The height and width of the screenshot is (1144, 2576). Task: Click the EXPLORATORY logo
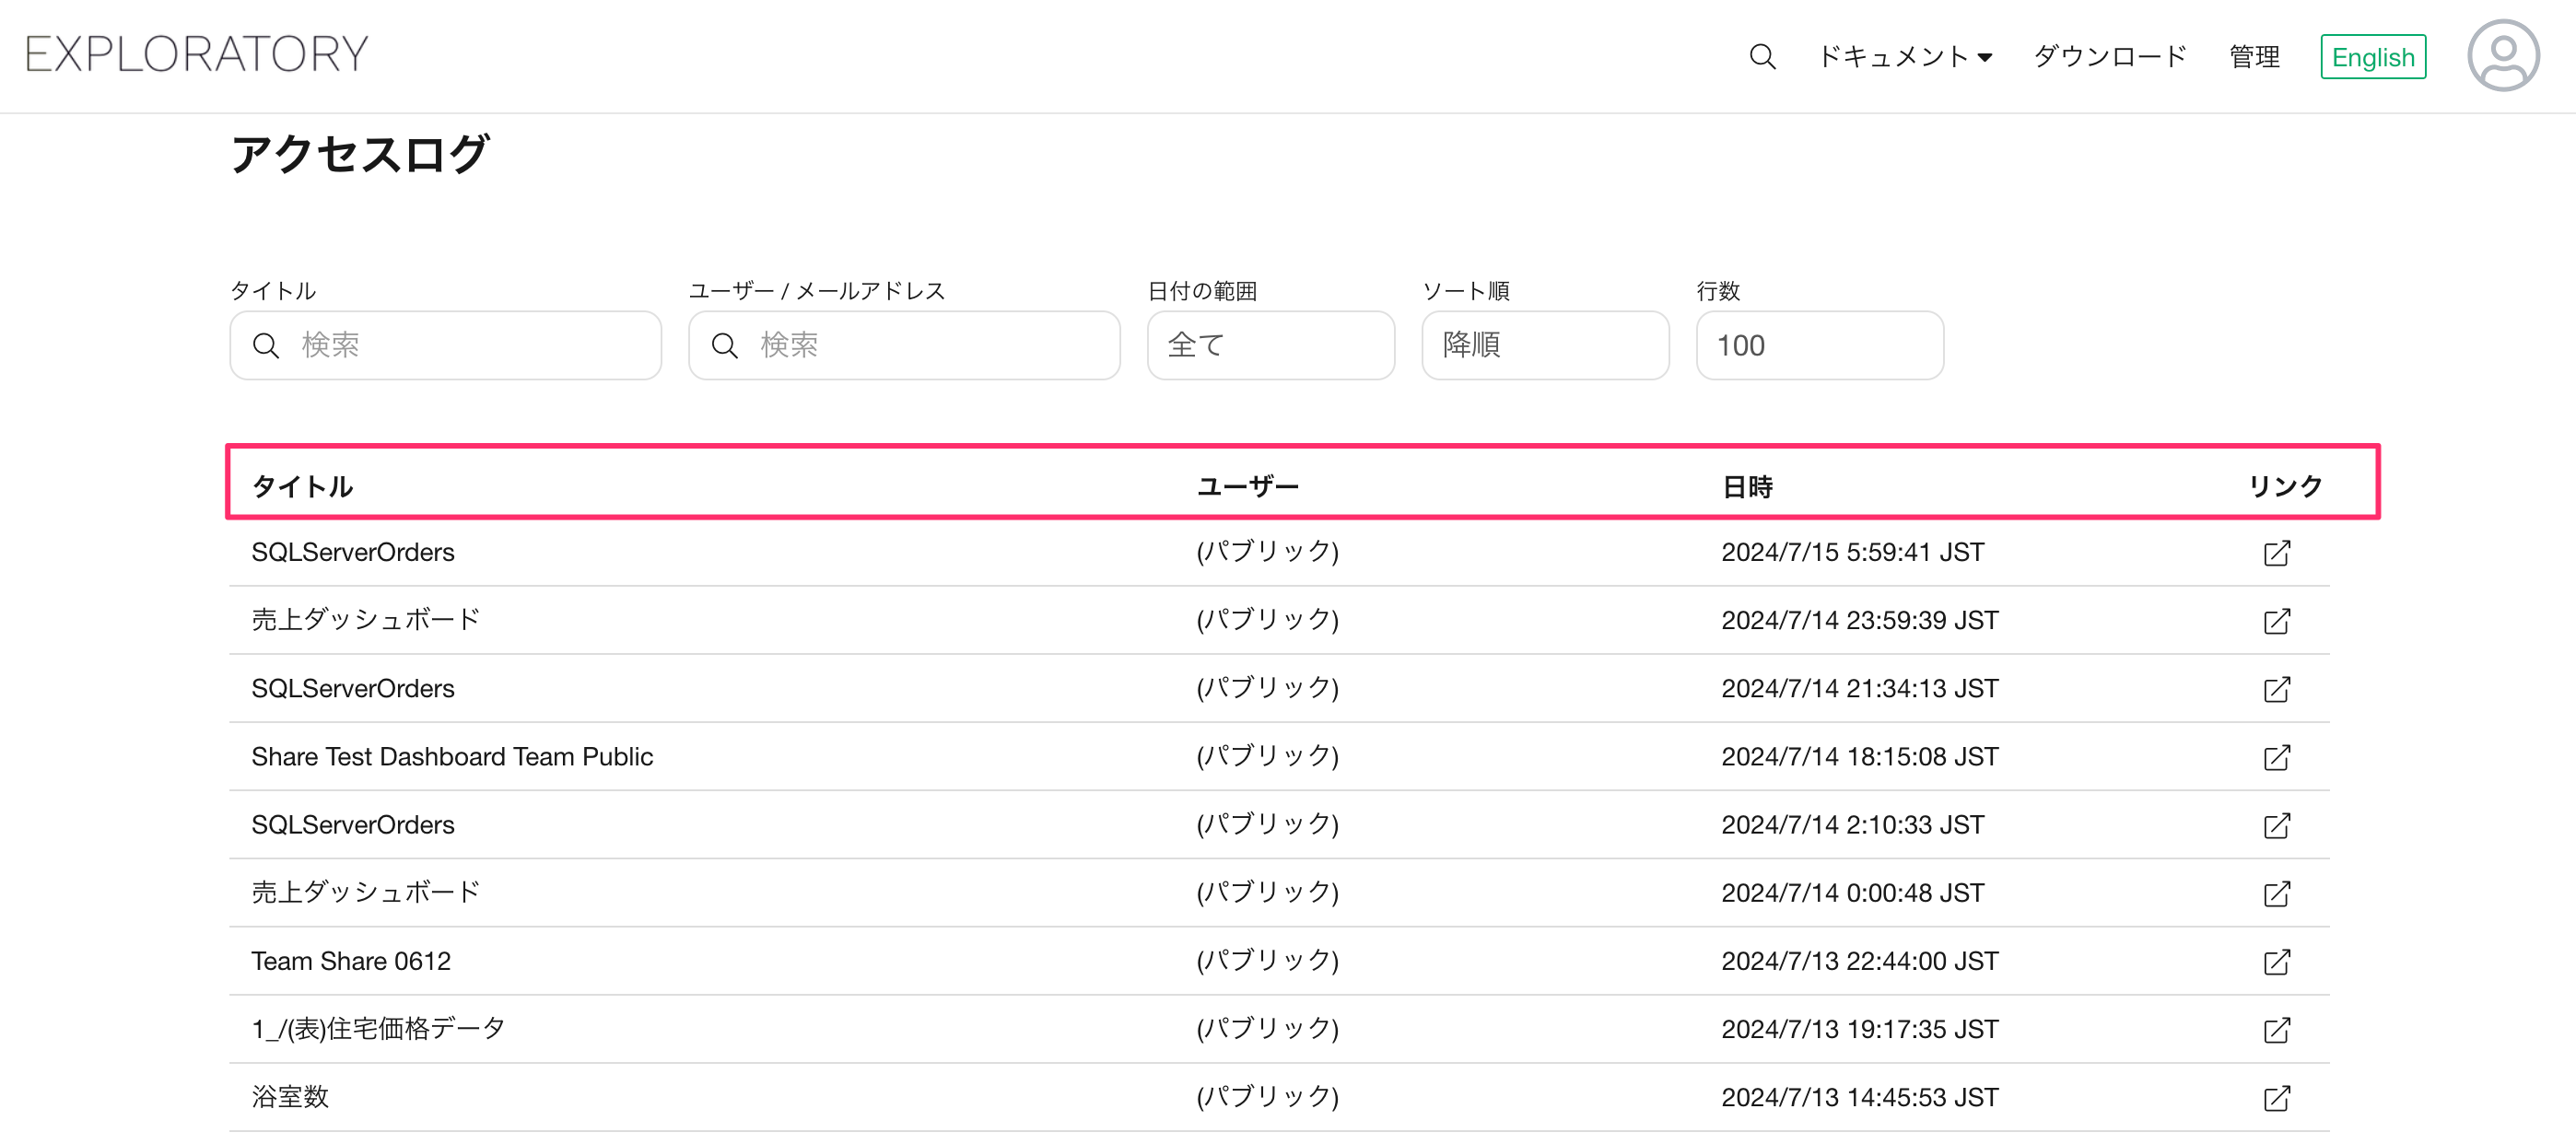(x=197, y=54)
